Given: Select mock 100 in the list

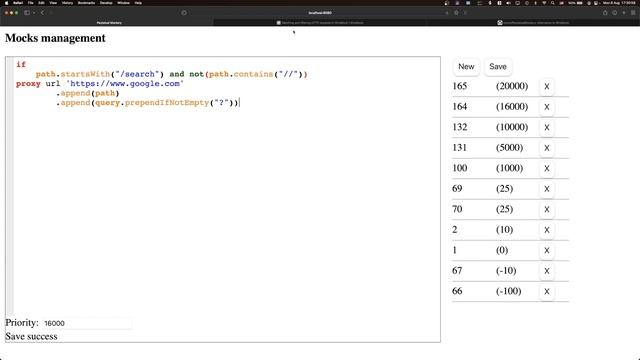Looking at the screenshot, I should coord(460,168).
